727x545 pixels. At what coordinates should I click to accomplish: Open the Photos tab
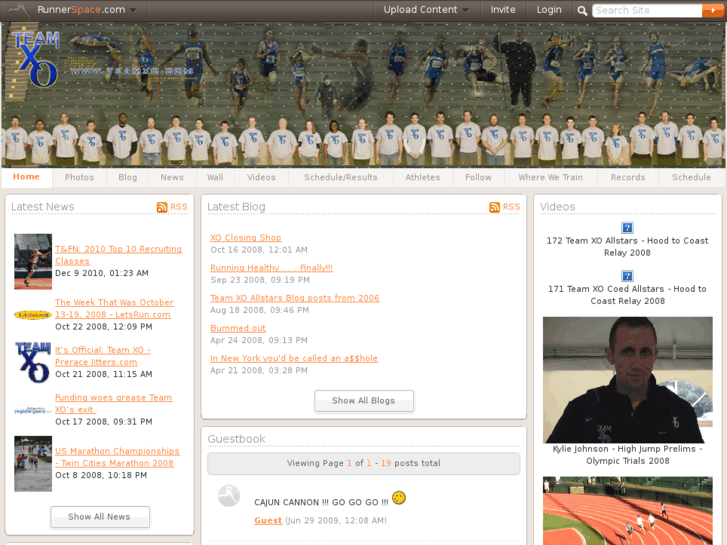(79, 177)
